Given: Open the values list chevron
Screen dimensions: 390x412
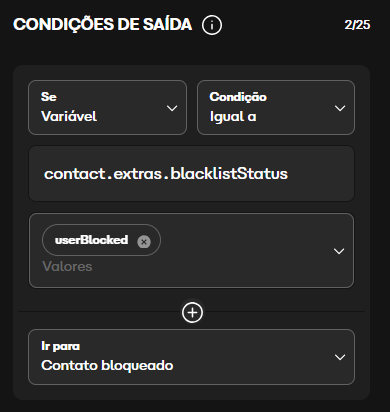Looking at the screenshot, I should [339, 251].
